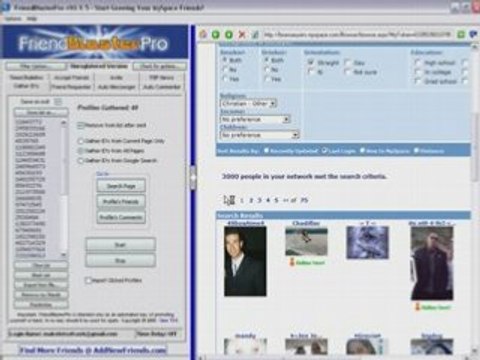Switch to the Auto Messenger tab
480x360 pixels.
(117, 87)
